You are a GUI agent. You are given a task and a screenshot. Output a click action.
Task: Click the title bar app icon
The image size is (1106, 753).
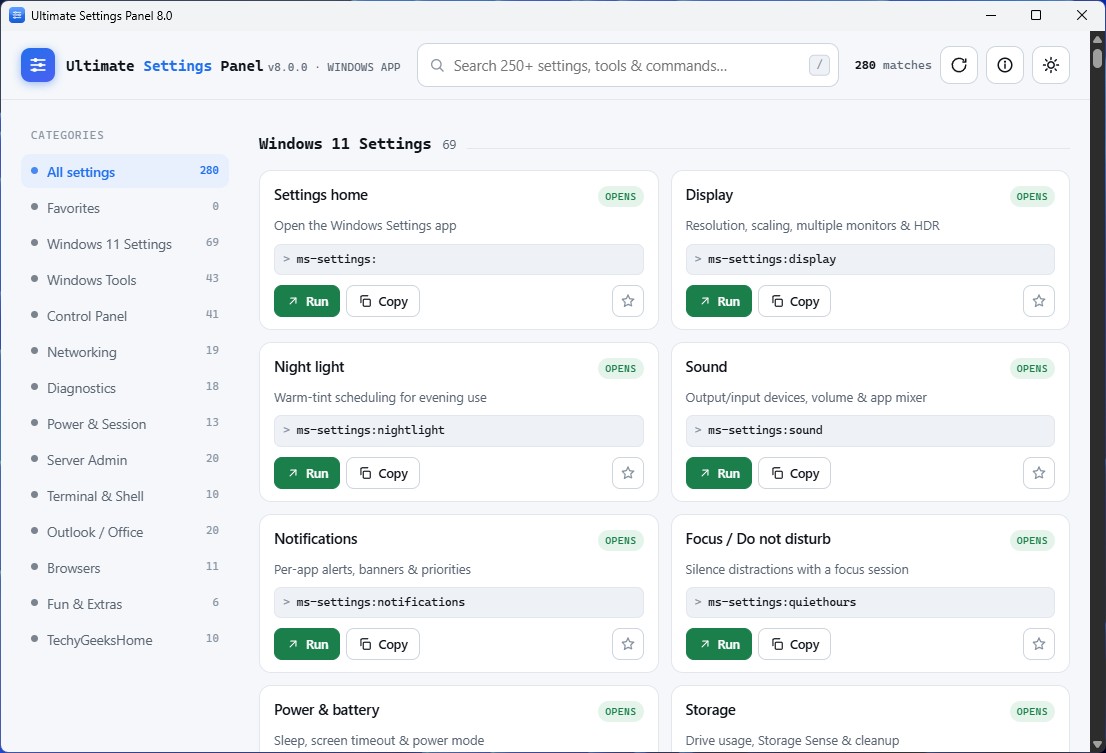pos(17,15)
